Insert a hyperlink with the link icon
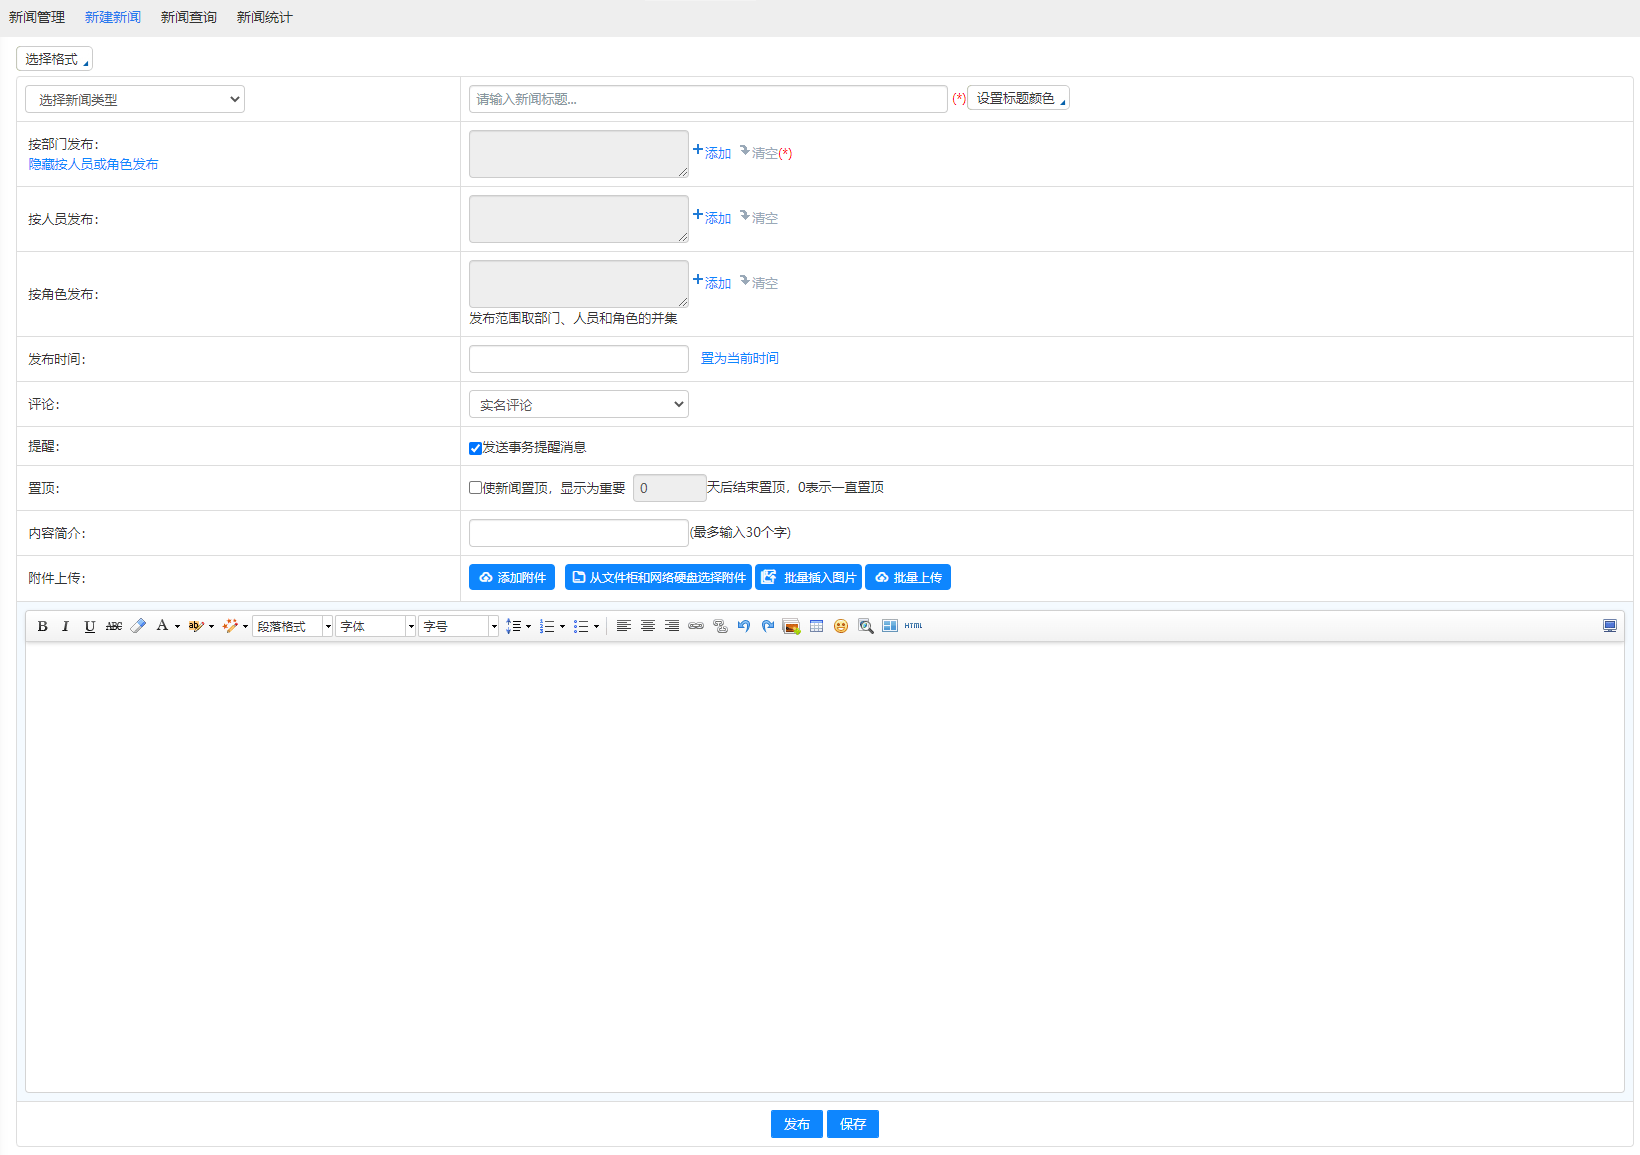Viewport: 1640px width, 1155px height. coord(696,626)
